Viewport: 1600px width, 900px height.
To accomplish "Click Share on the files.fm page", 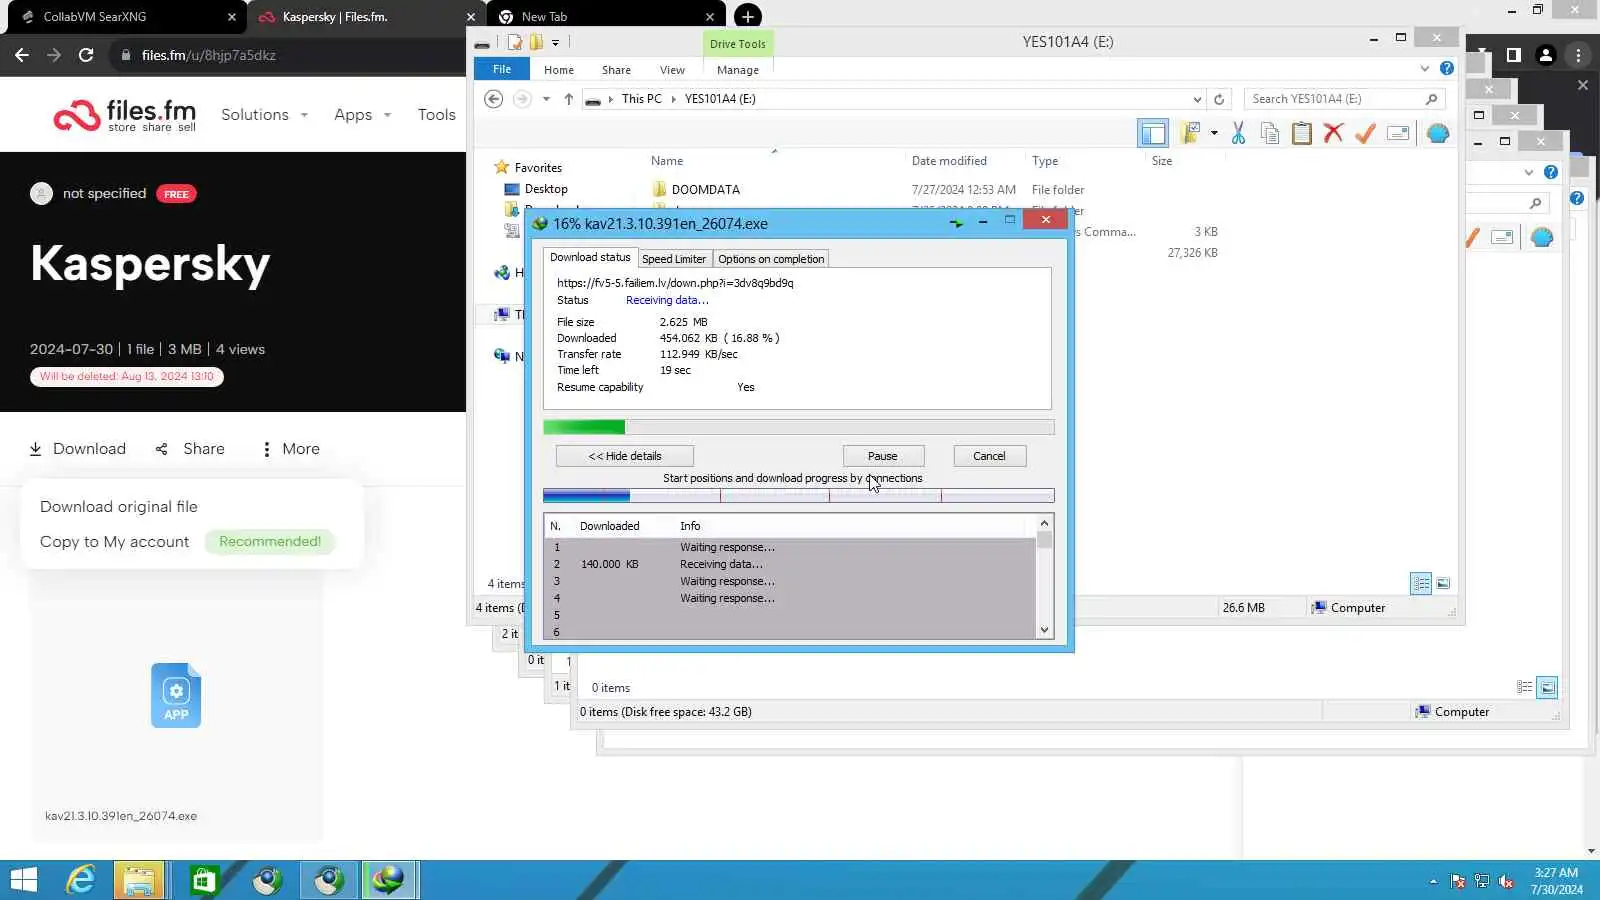I will click(190, 449).
